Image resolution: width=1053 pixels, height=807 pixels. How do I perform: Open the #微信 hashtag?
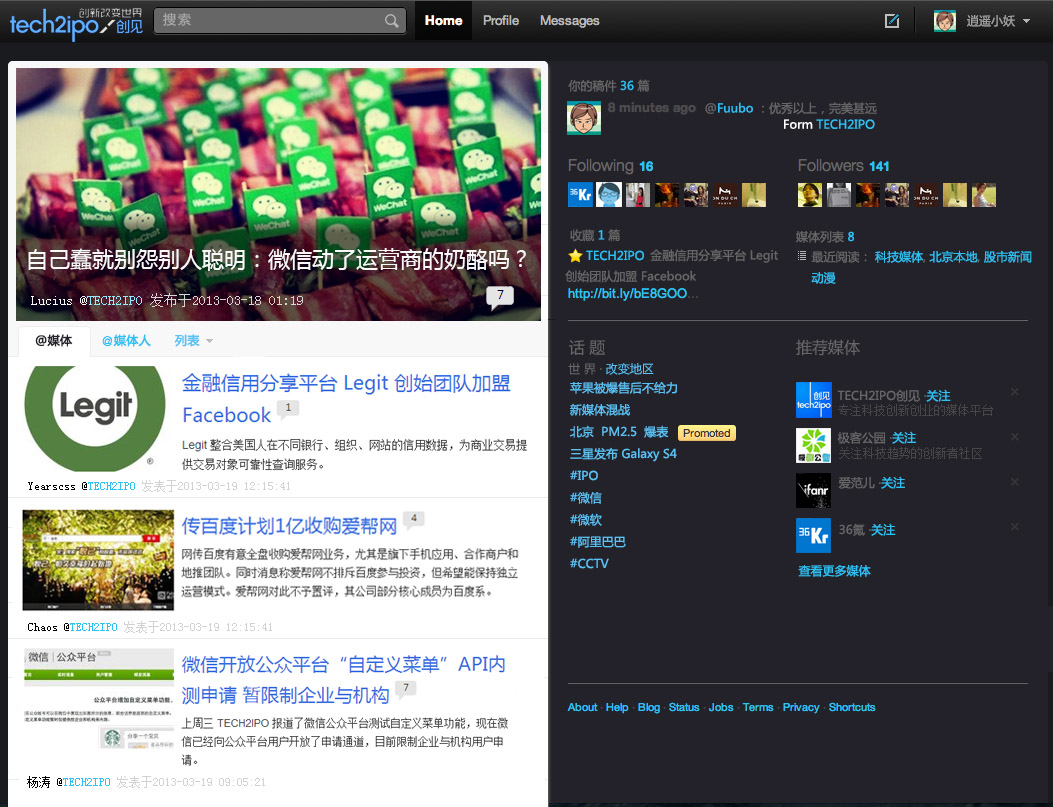586,497
